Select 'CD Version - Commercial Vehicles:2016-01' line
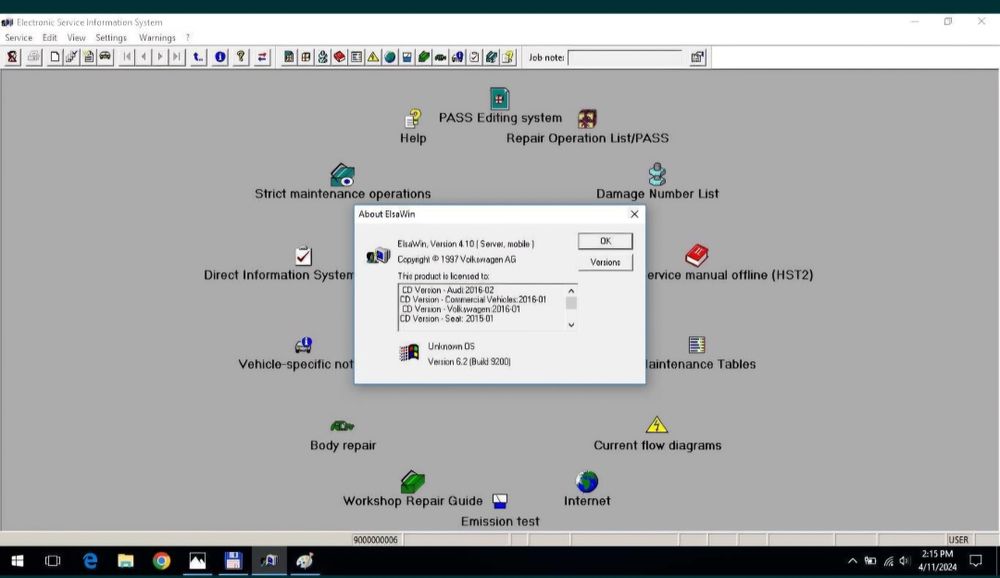The image size is (1000, 578). pos(473,299)
